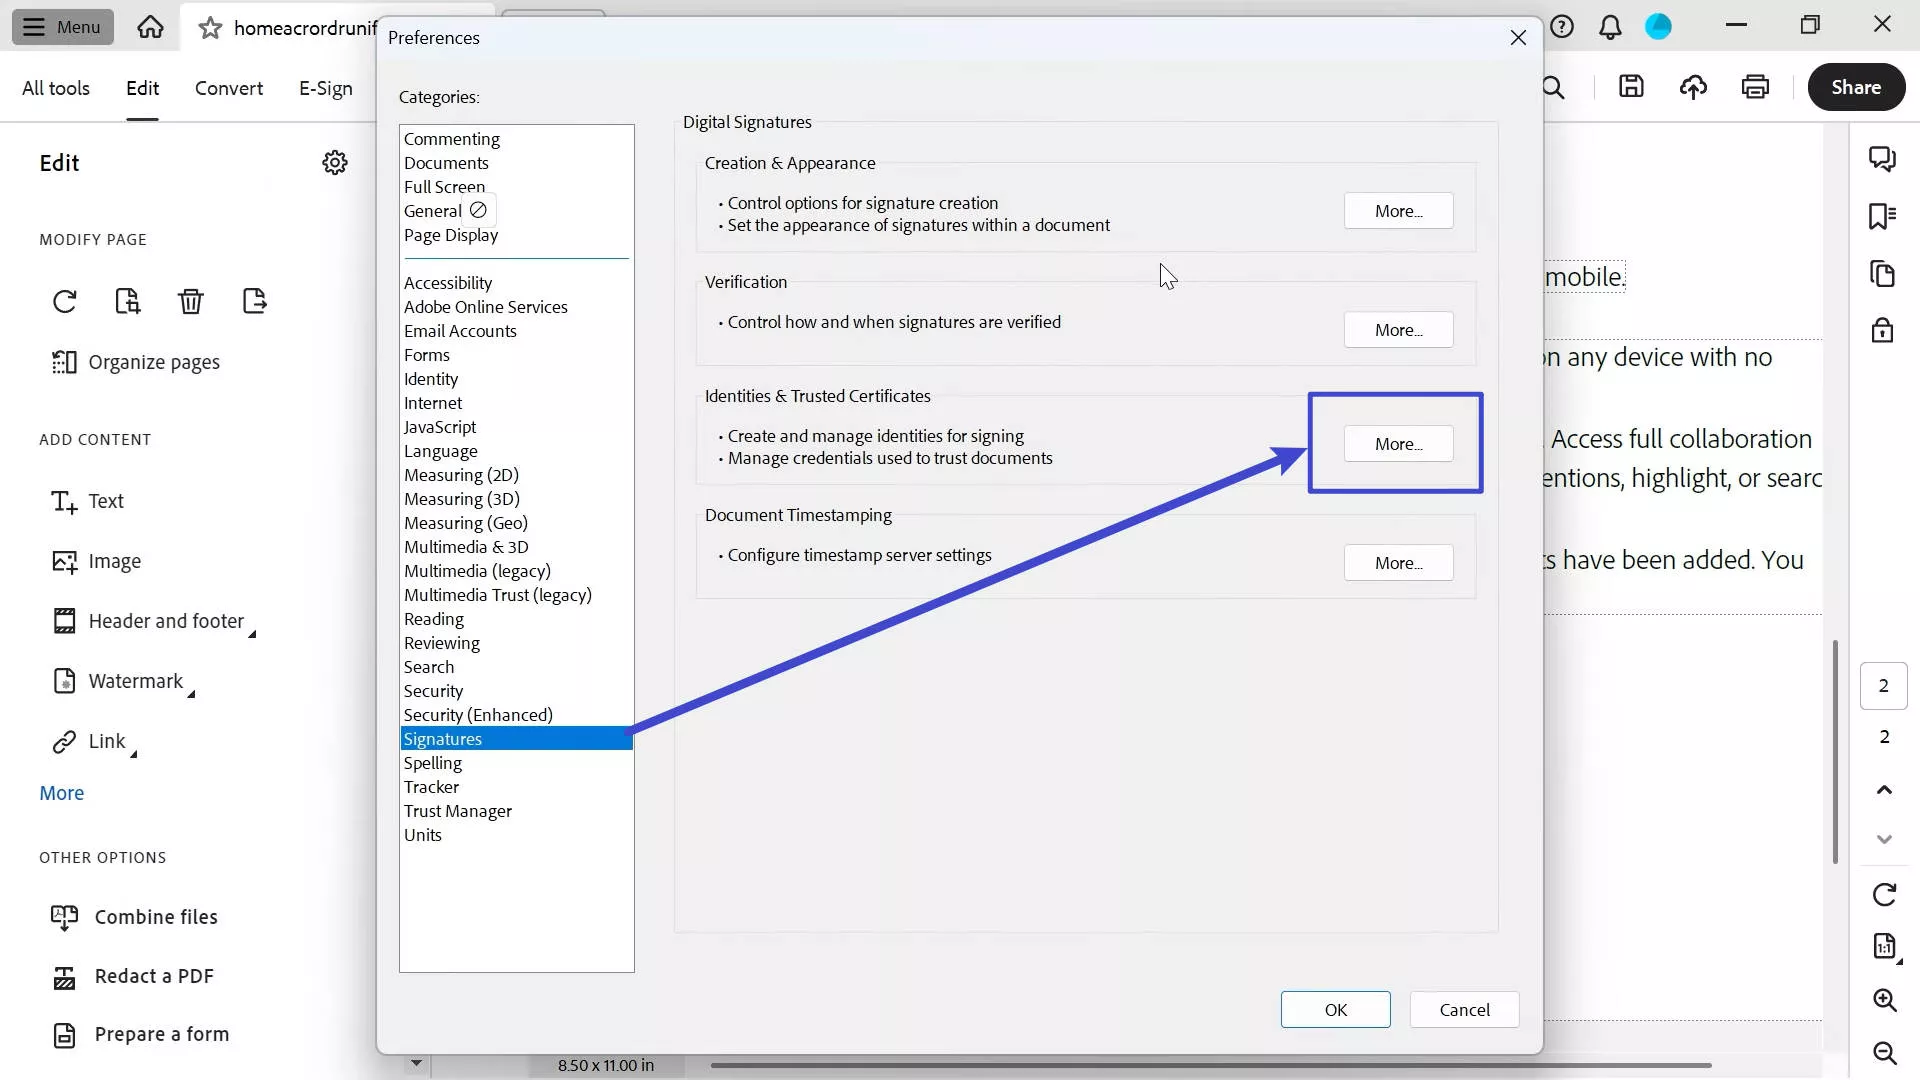Select Security (Enhanced) in categories list
The image size is (1920, 1080).
[x=478, y=715]
